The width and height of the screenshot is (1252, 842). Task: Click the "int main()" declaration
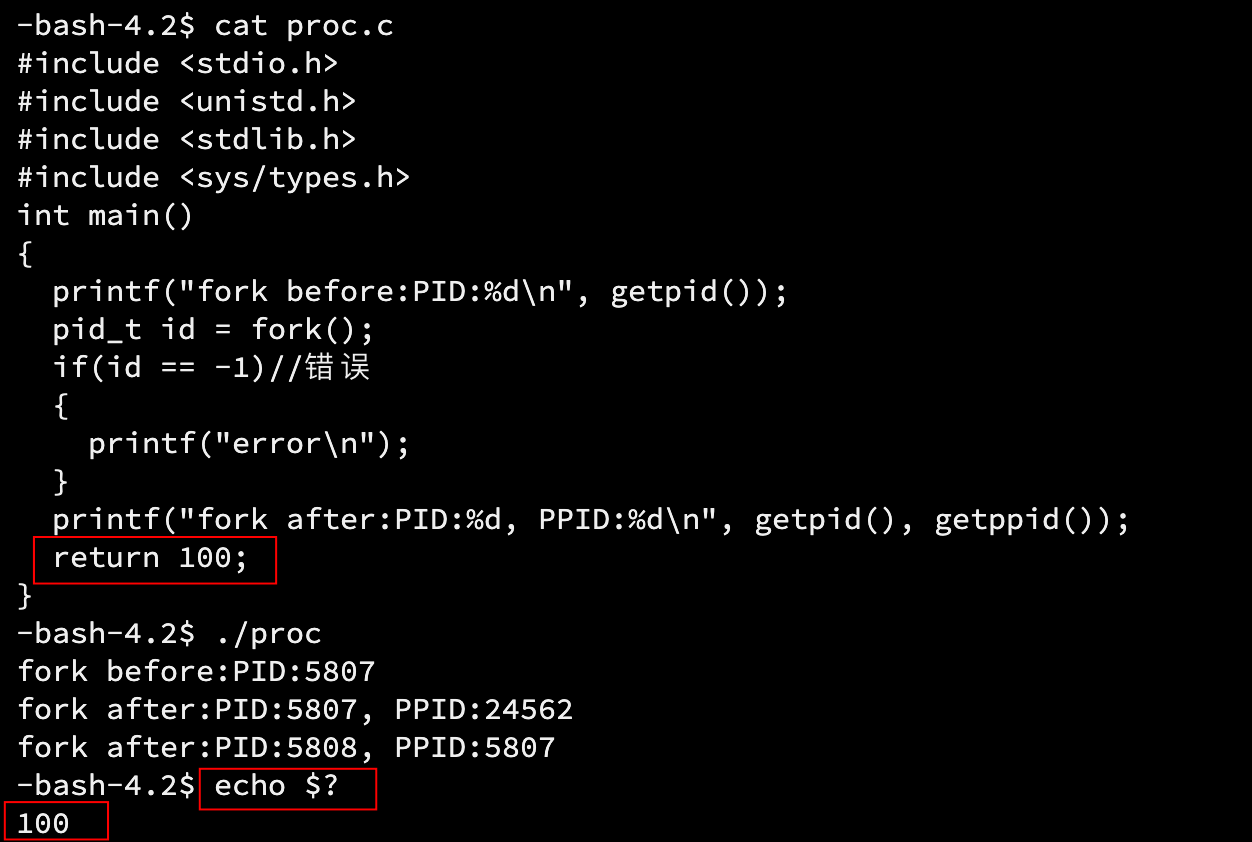click(105, 216)
